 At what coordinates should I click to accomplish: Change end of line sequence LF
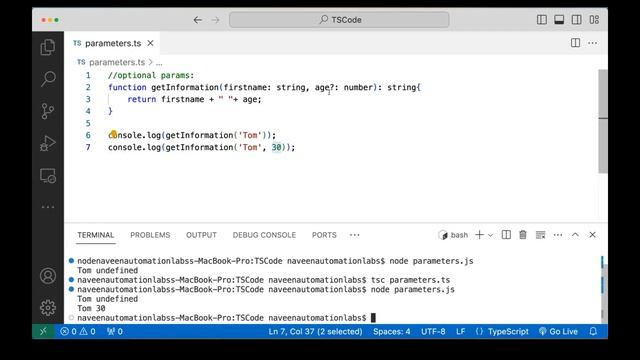click(x=460, y=331)
